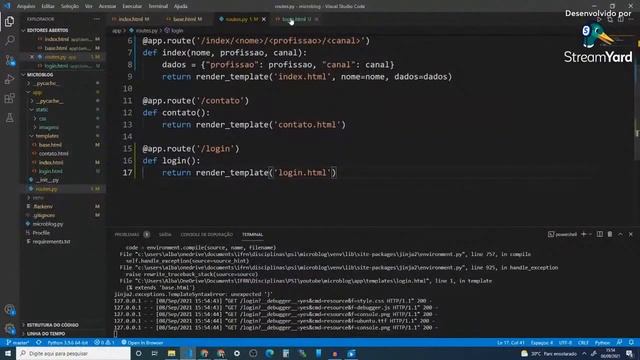Click the Ln 17, Col 41 indicator
The image size is (640, 360).
pyautogui.click(x=511, y=342)
